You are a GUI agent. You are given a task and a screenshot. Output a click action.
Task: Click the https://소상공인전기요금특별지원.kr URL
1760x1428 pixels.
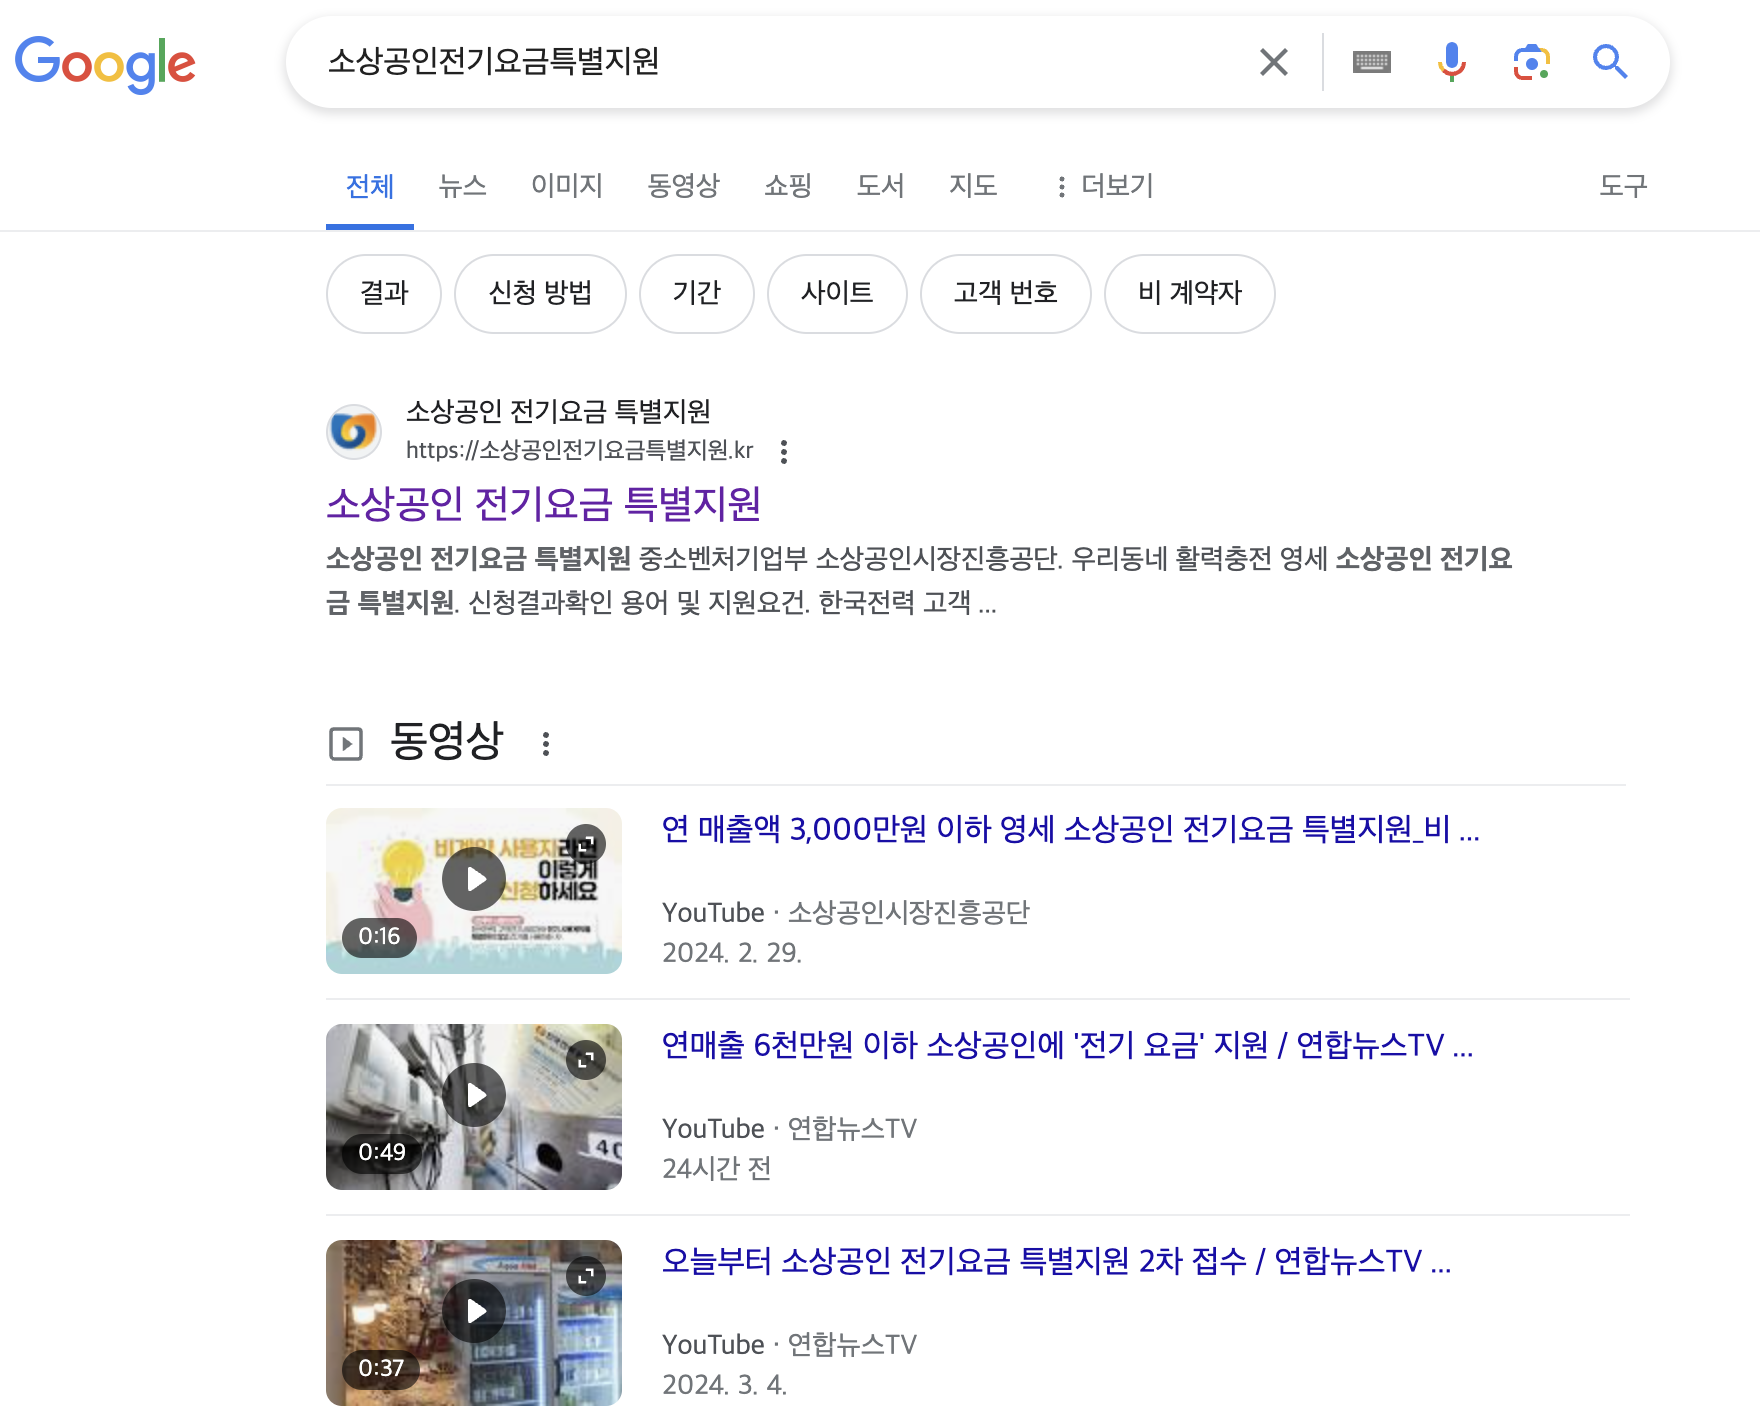coord(580,450)
